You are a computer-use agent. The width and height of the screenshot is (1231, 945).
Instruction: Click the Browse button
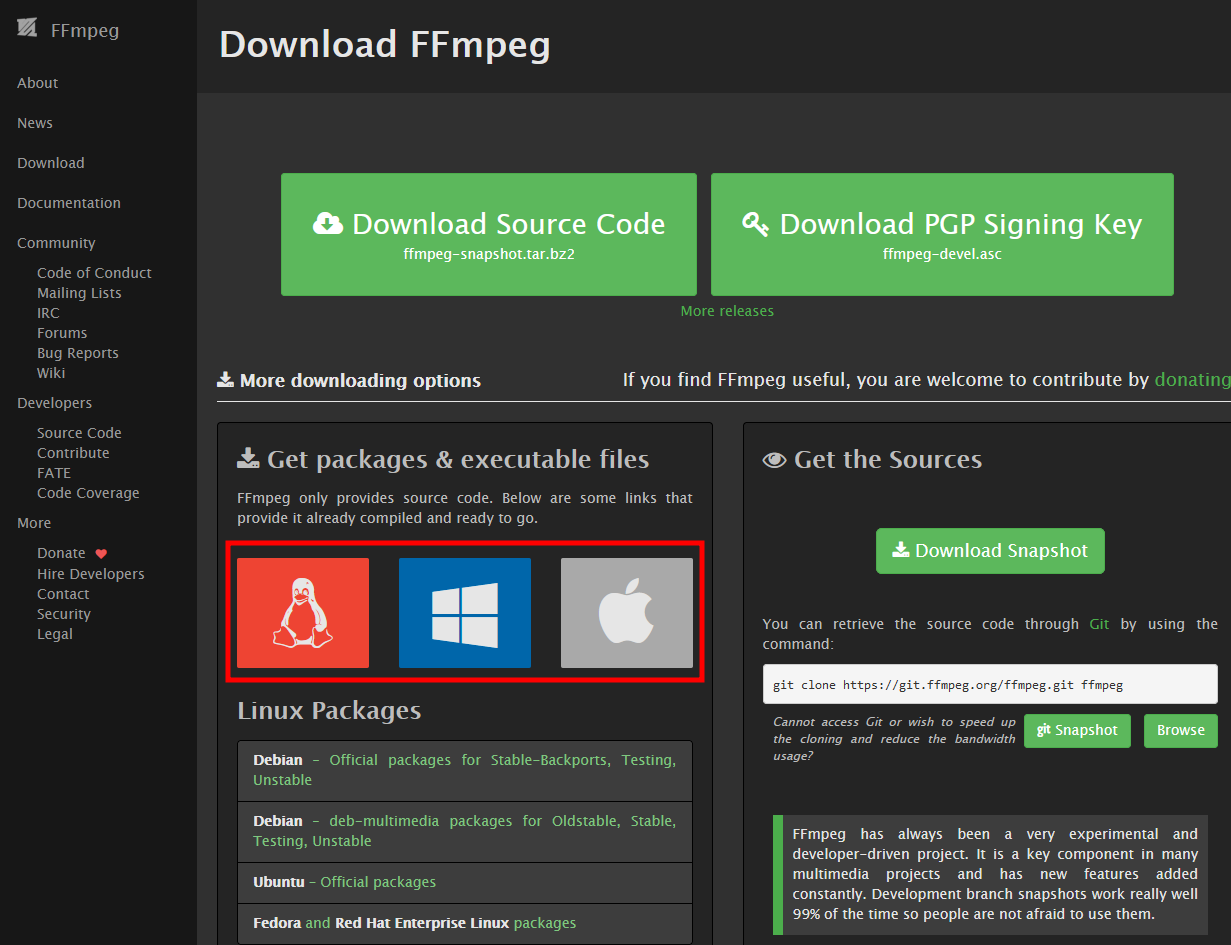1181,731
